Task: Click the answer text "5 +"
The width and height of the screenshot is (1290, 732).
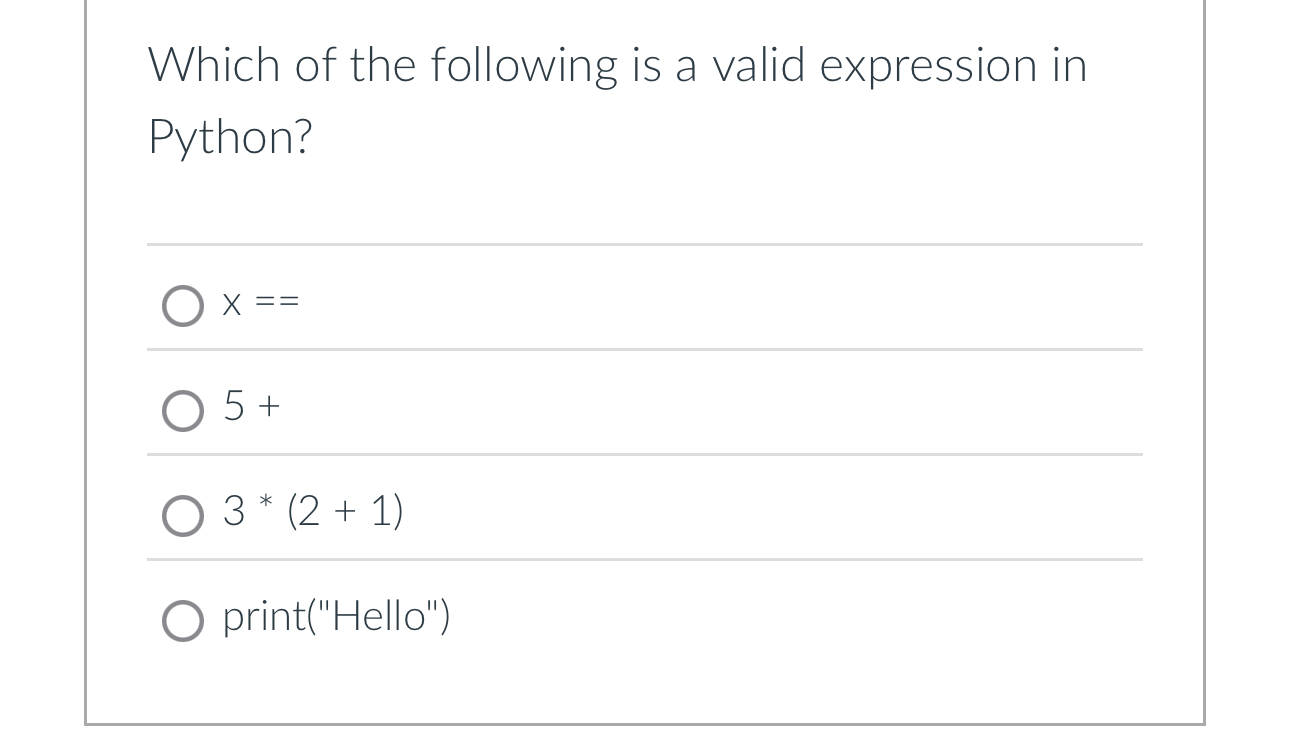Action: click(251, 406)
